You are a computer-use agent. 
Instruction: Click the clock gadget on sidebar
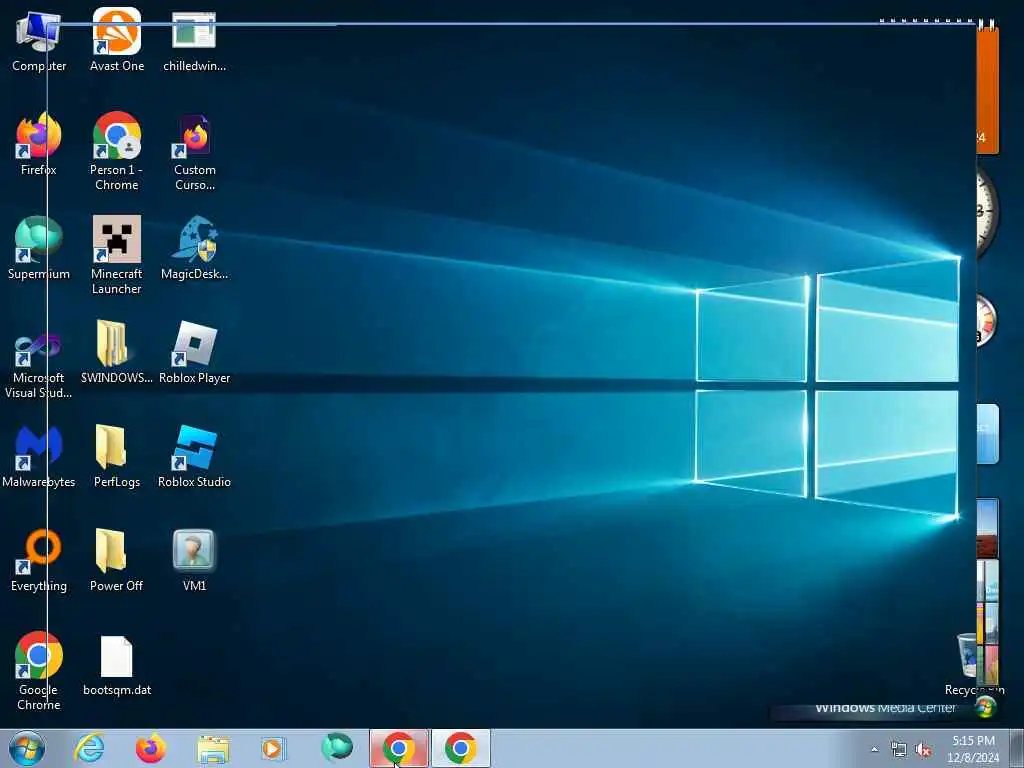pyautogui.click(x=987, y=212)
